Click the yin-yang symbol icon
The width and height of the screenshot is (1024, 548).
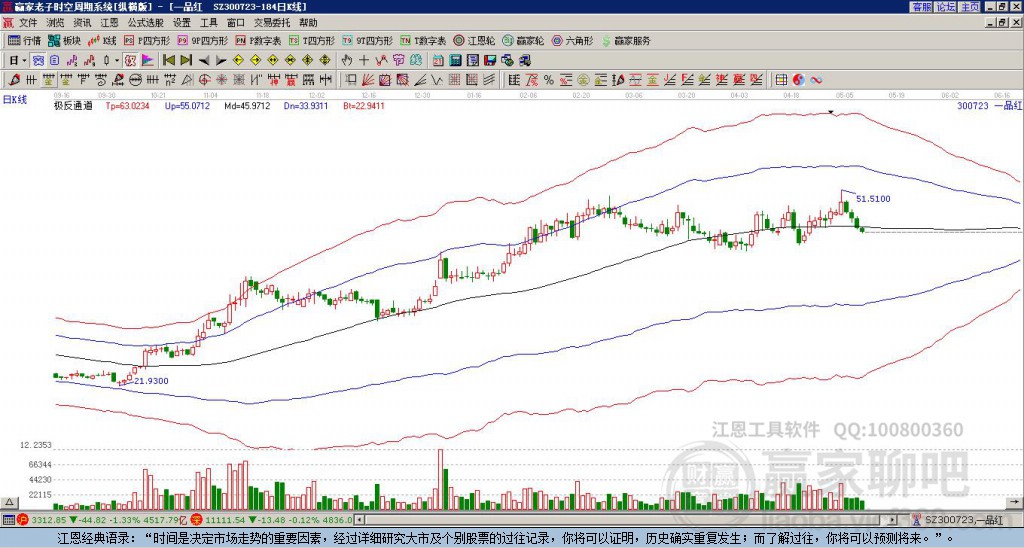click(x=798, y=80)
